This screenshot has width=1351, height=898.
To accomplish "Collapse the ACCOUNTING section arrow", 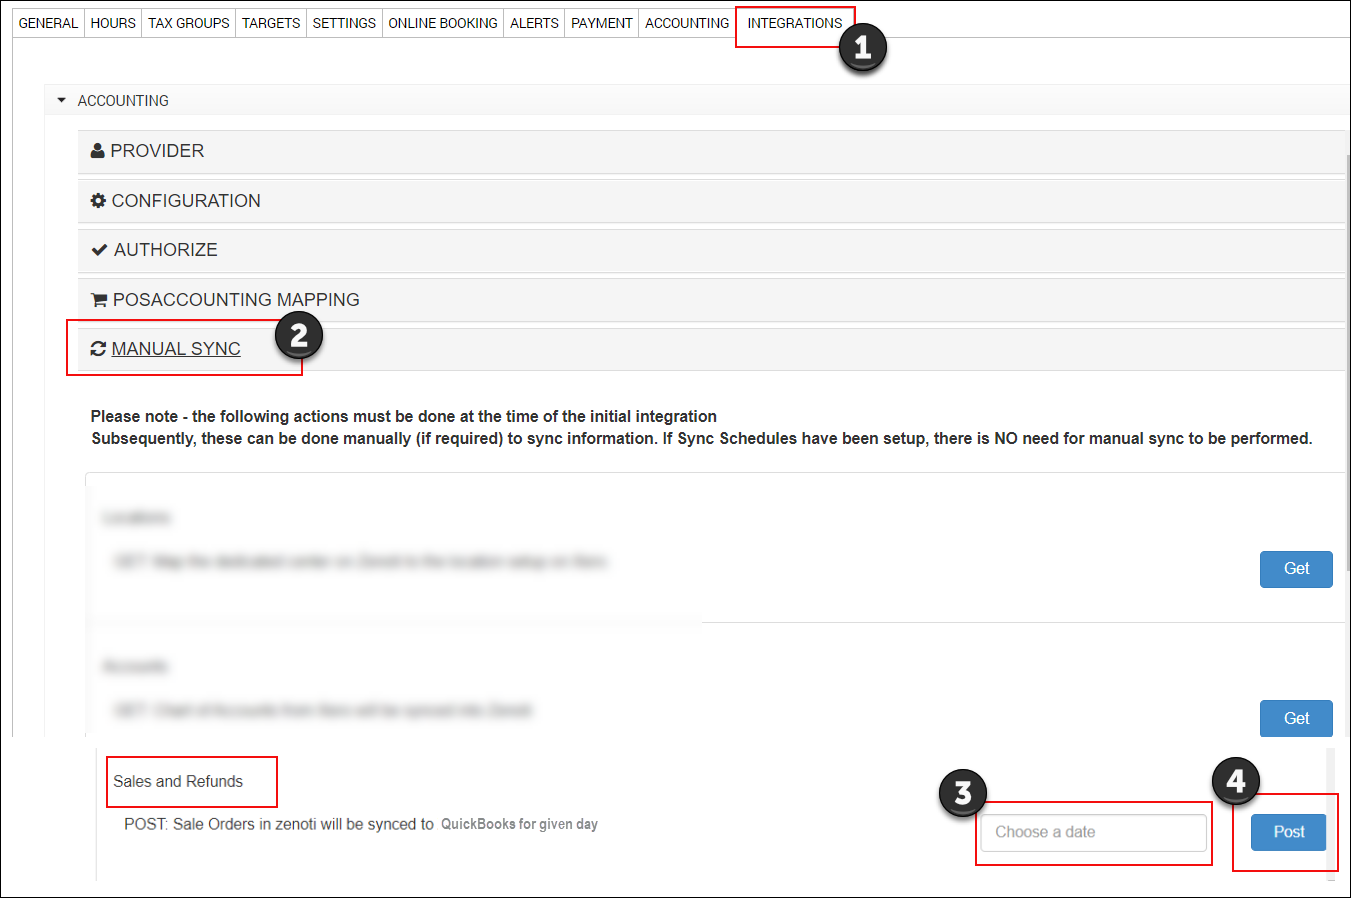I will (x=61, y=101).
